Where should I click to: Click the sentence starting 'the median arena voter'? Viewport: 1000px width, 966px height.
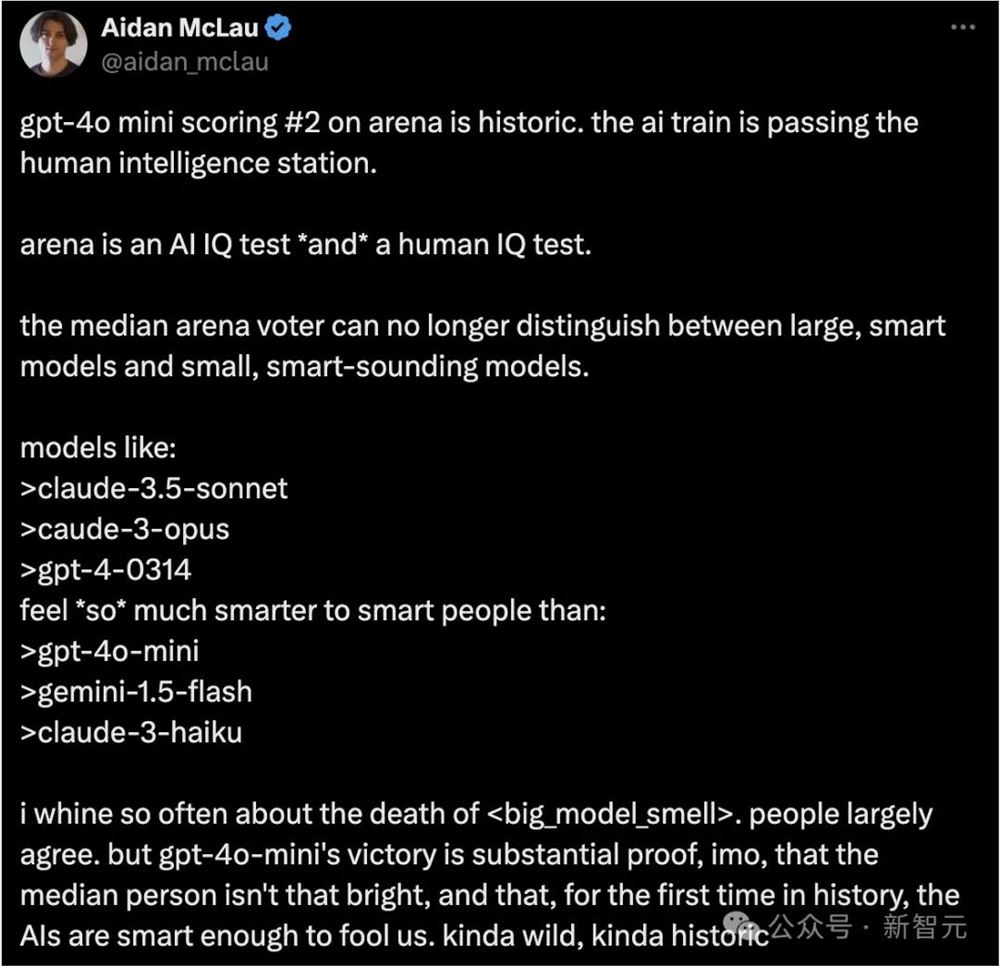coord(482,326)
